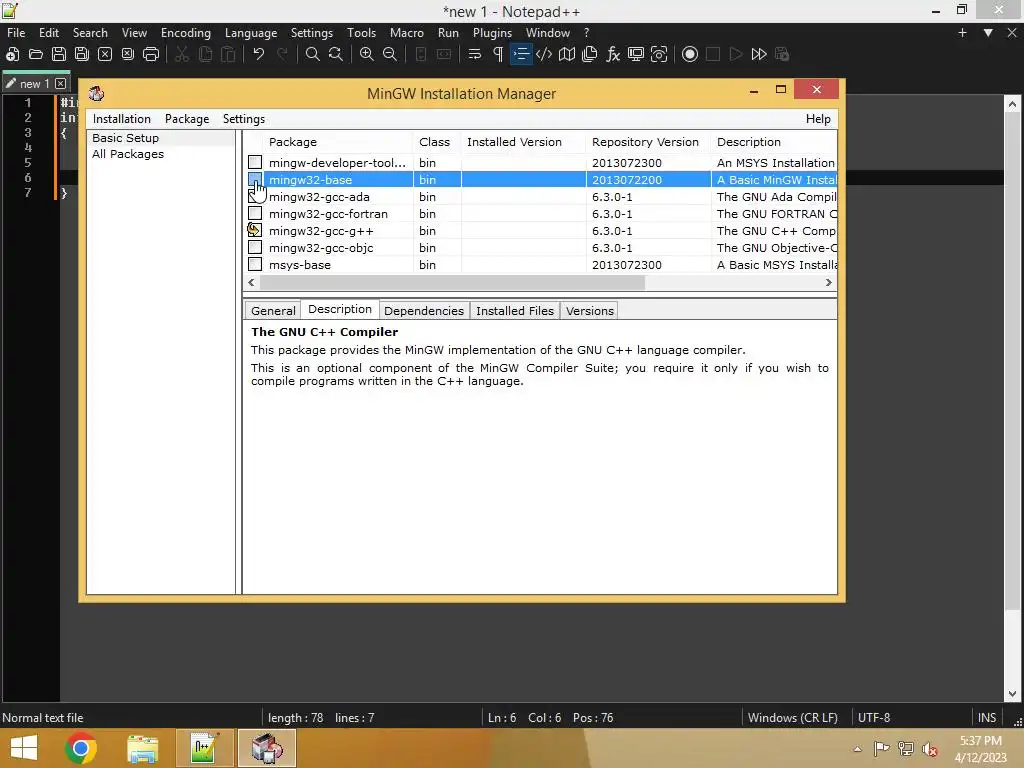
Task: Click the code tag language icon
Action: tap(544, 54)
